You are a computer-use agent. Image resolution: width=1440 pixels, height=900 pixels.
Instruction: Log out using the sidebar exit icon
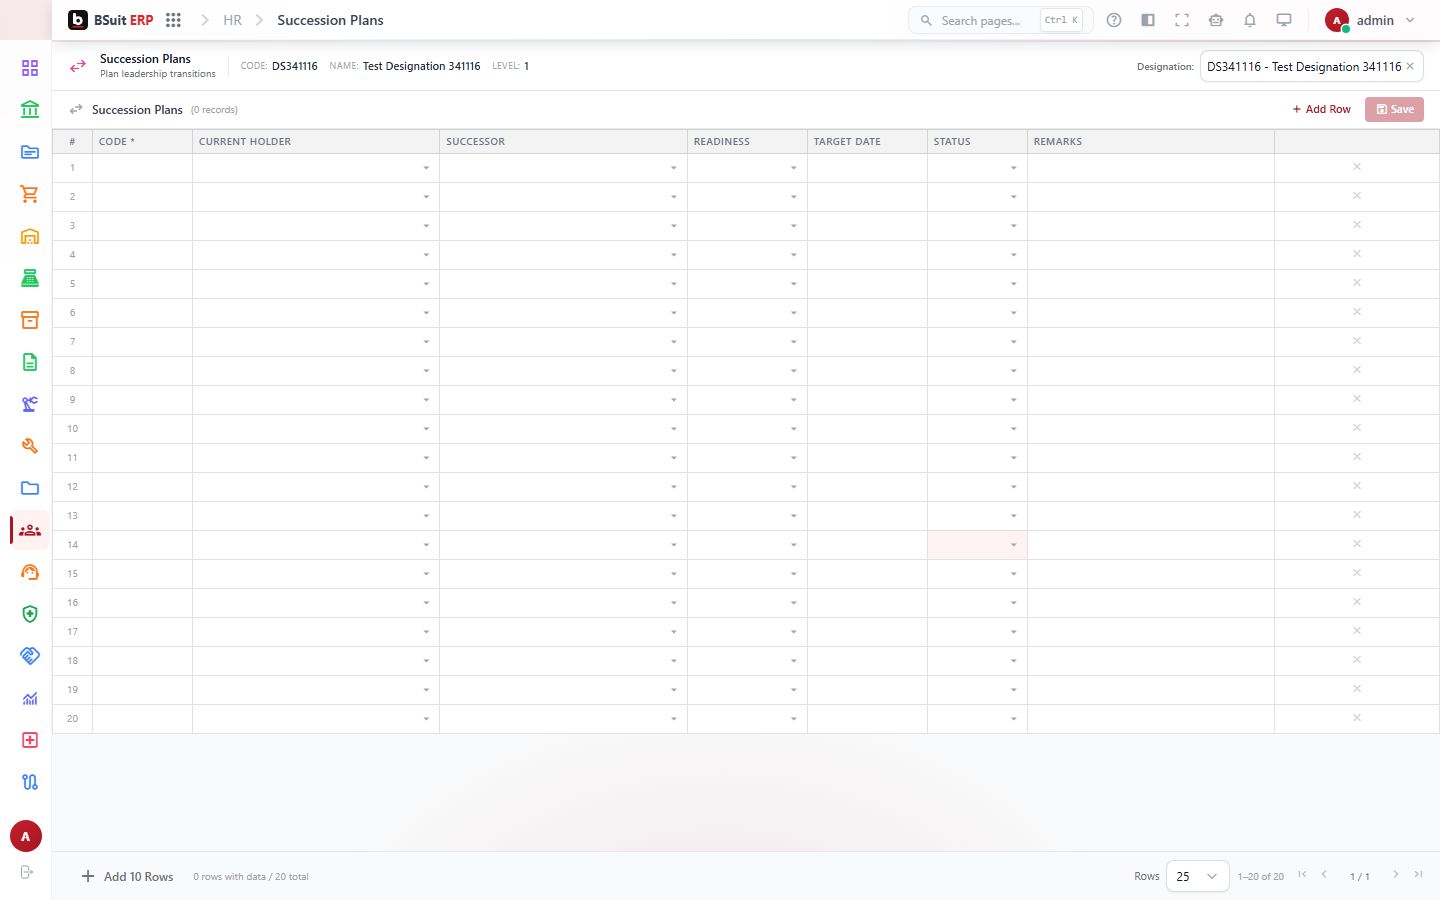[27, 872]
